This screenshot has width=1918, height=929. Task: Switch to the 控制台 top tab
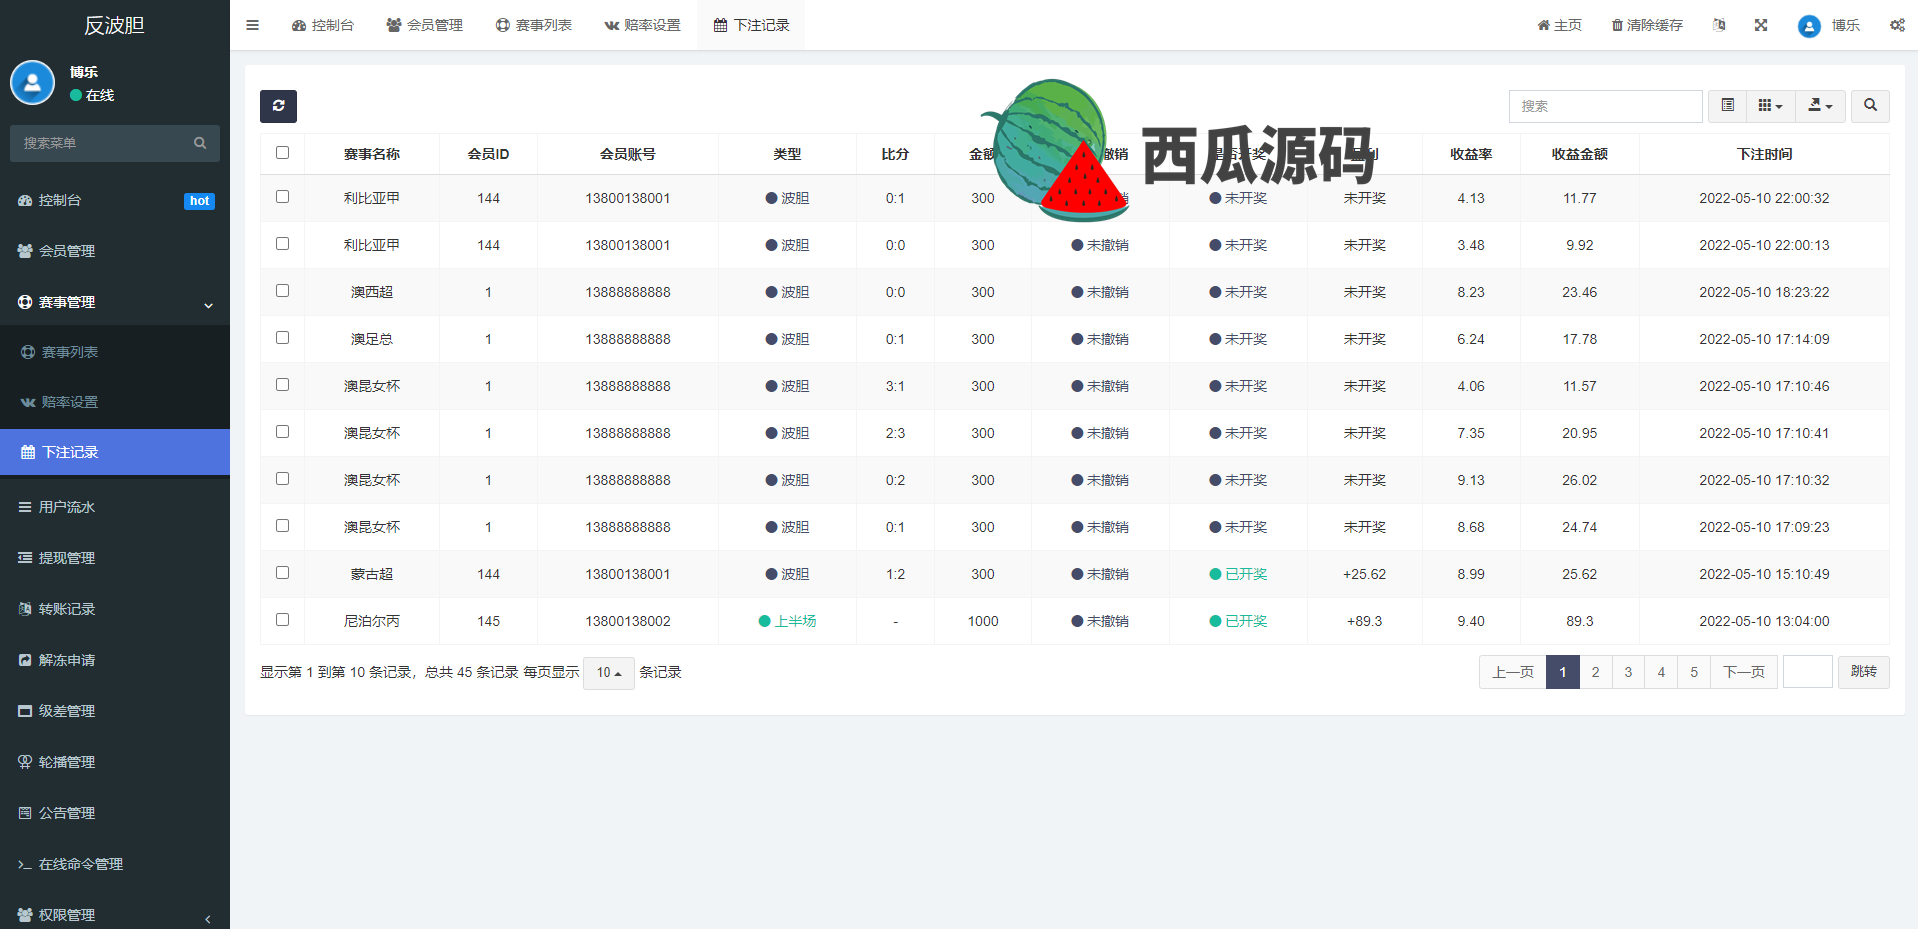322,25
